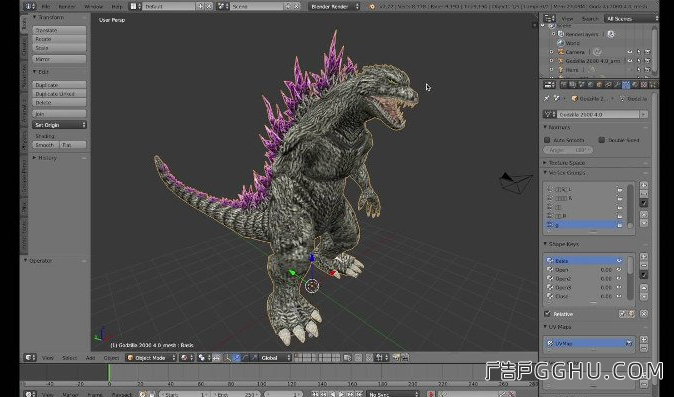The image size is (674, 397).
Task: Select the scale manipulator icon
Action: [x=254, y=357]
